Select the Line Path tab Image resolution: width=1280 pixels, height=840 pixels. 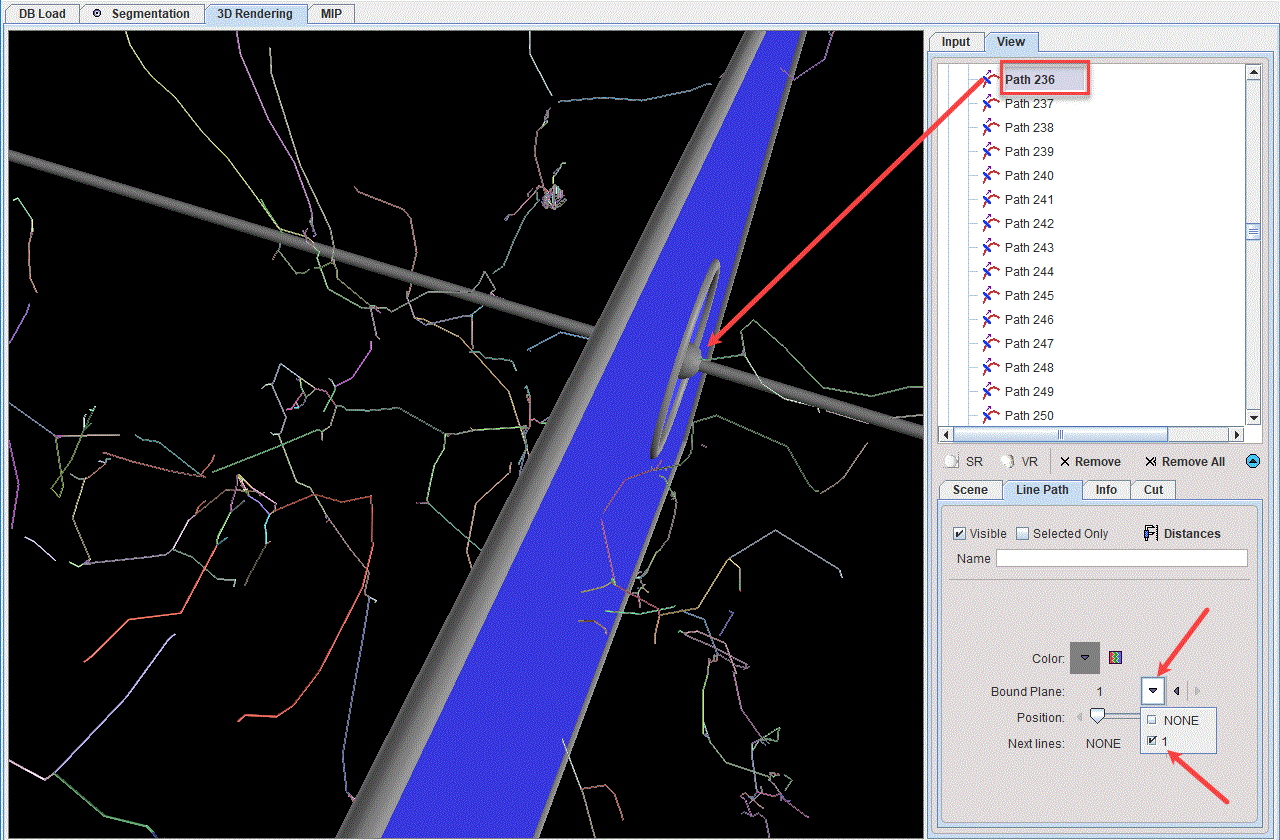click(x=1042, y=490)
